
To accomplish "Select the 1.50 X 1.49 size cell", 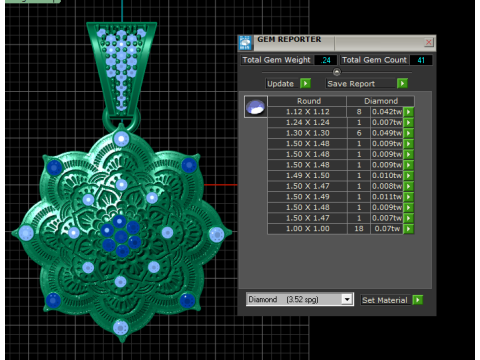I will click(x=307, y=197).
